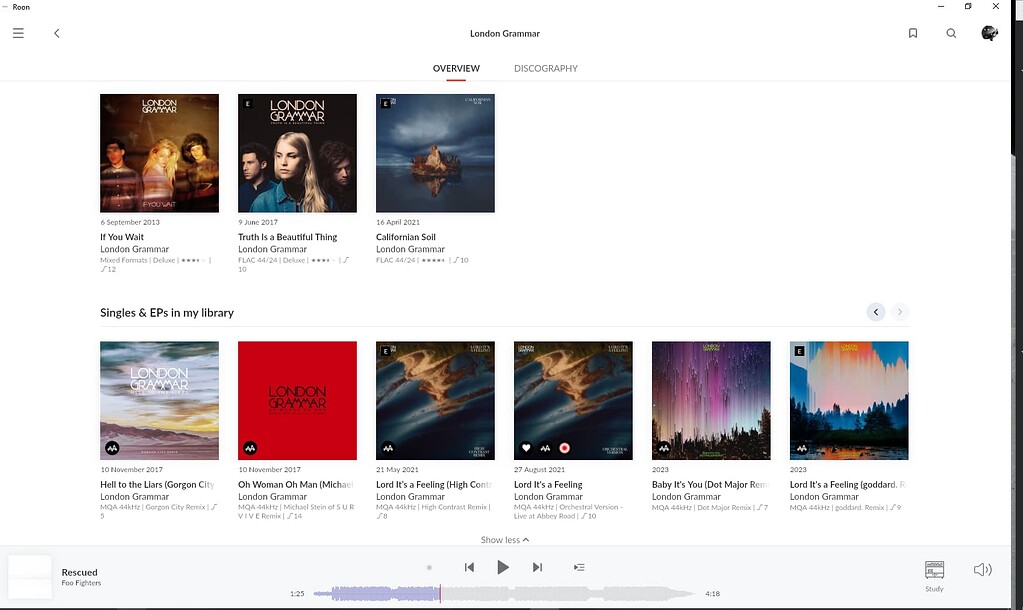Viewport: 1023px width, 610px height.
Task: Open bookmarks via the bookmark icon
Action: point(912,32)
